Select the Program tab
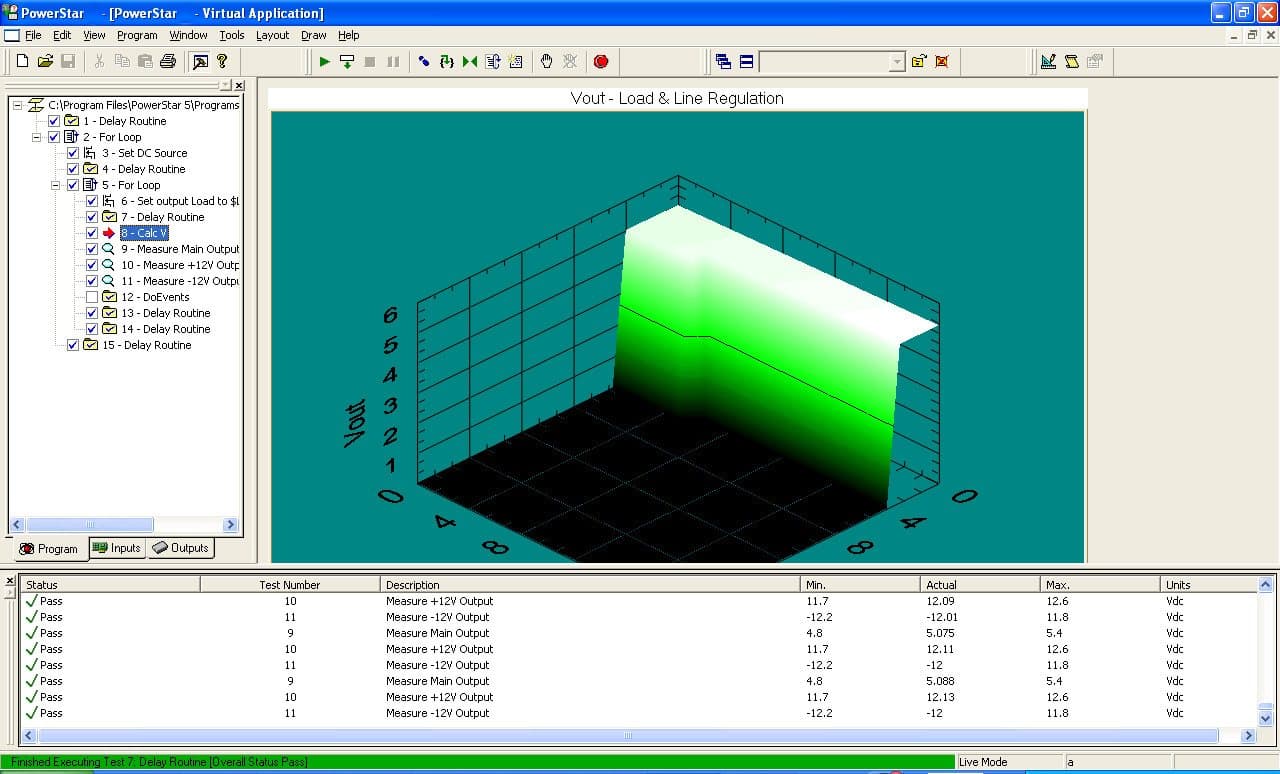Viewport: 1280px width, 774px height. click(x=49, y=549)
